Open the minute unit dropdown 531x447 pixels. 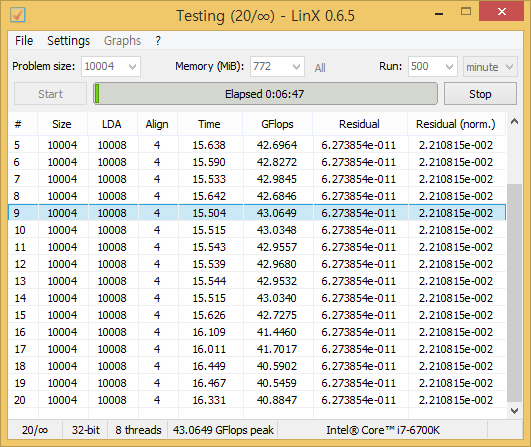[490, 67]
